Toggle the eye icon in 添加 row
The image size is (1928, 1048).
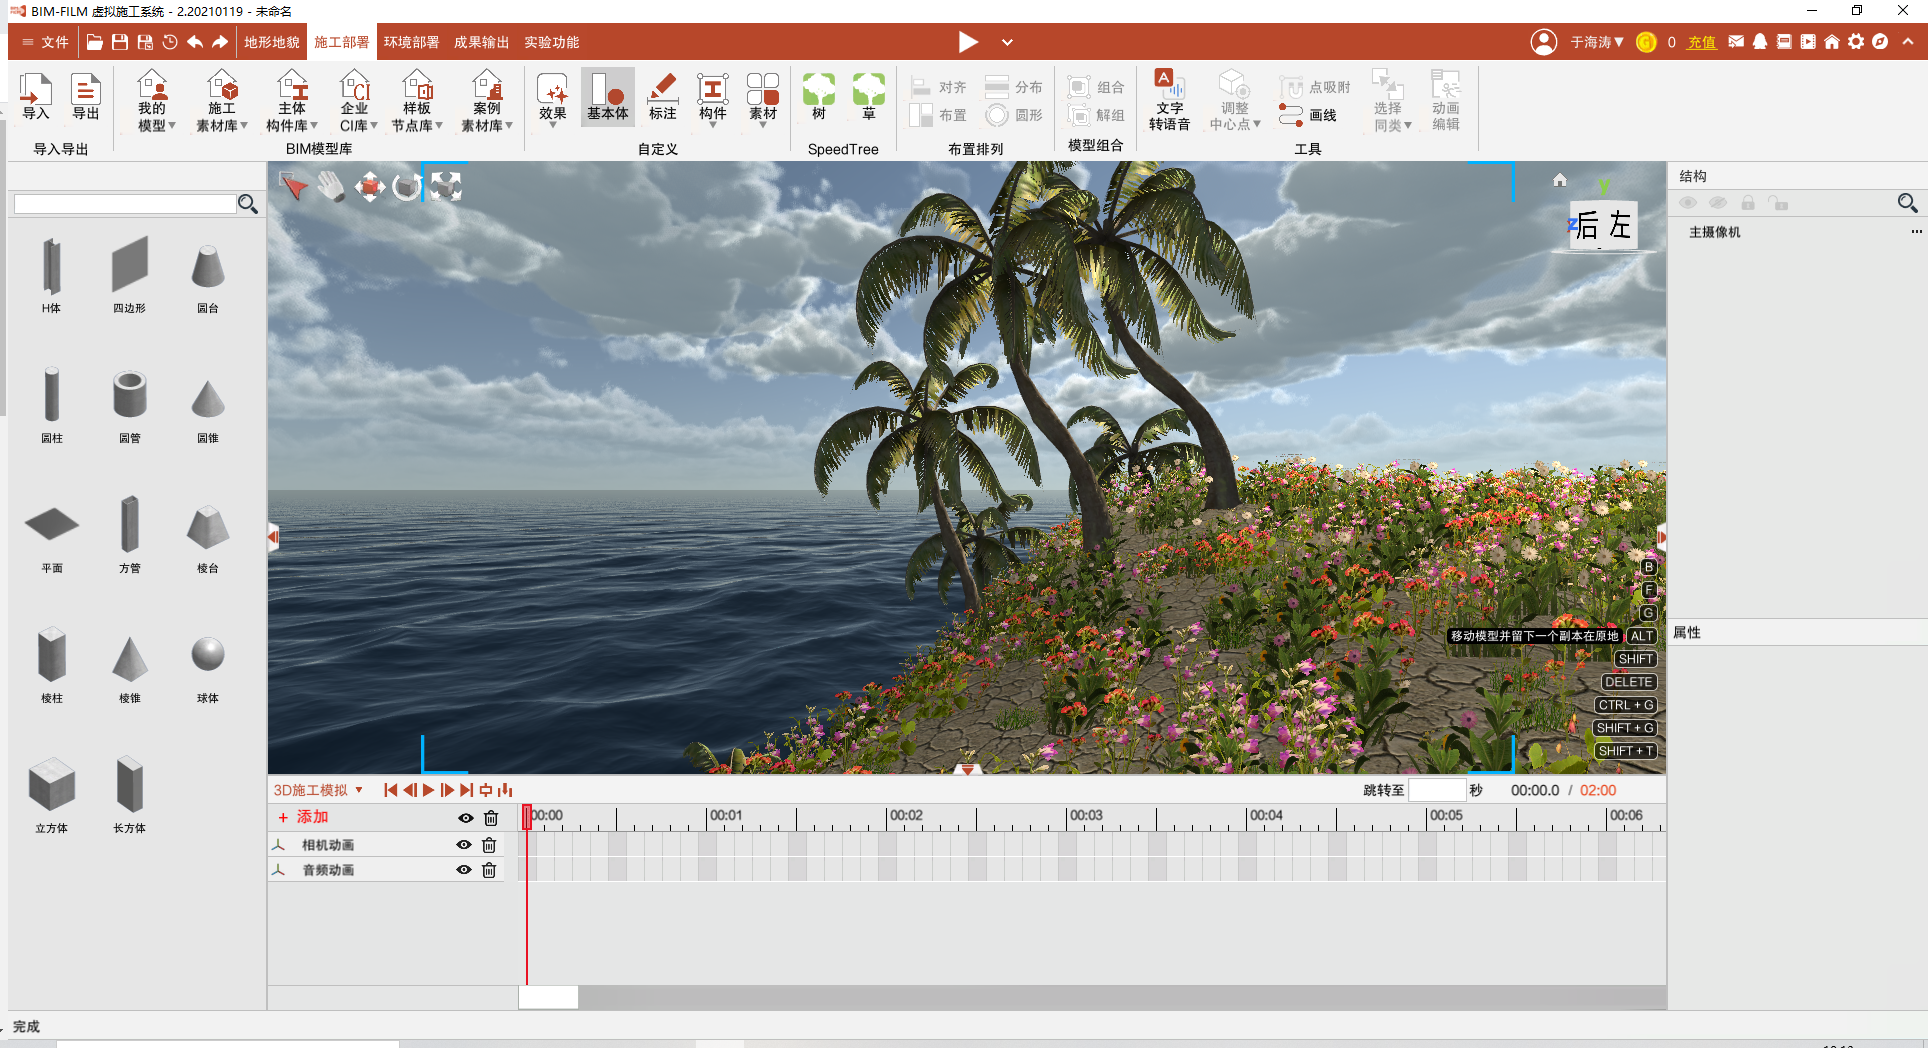[465, 818]
